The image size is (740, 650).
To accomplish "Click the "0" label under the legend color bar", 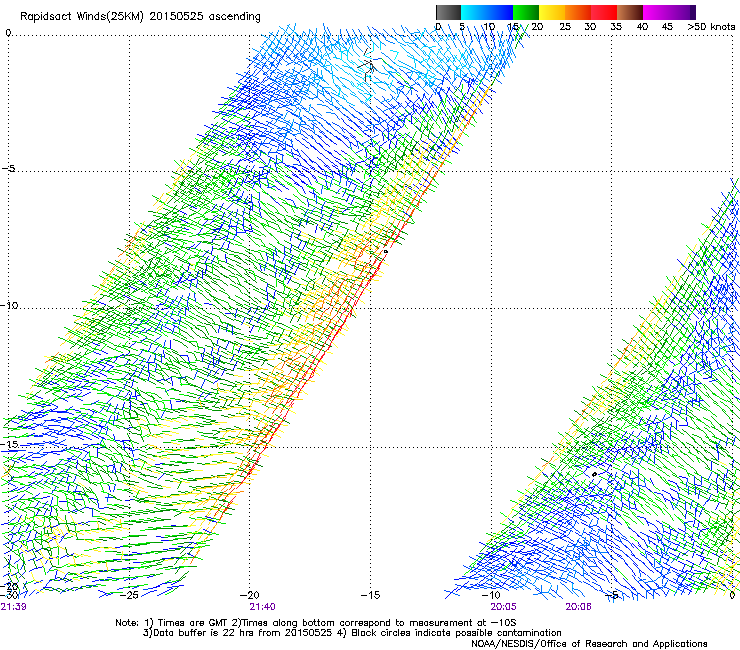I will pyautogui.click(x=438, y=27).
